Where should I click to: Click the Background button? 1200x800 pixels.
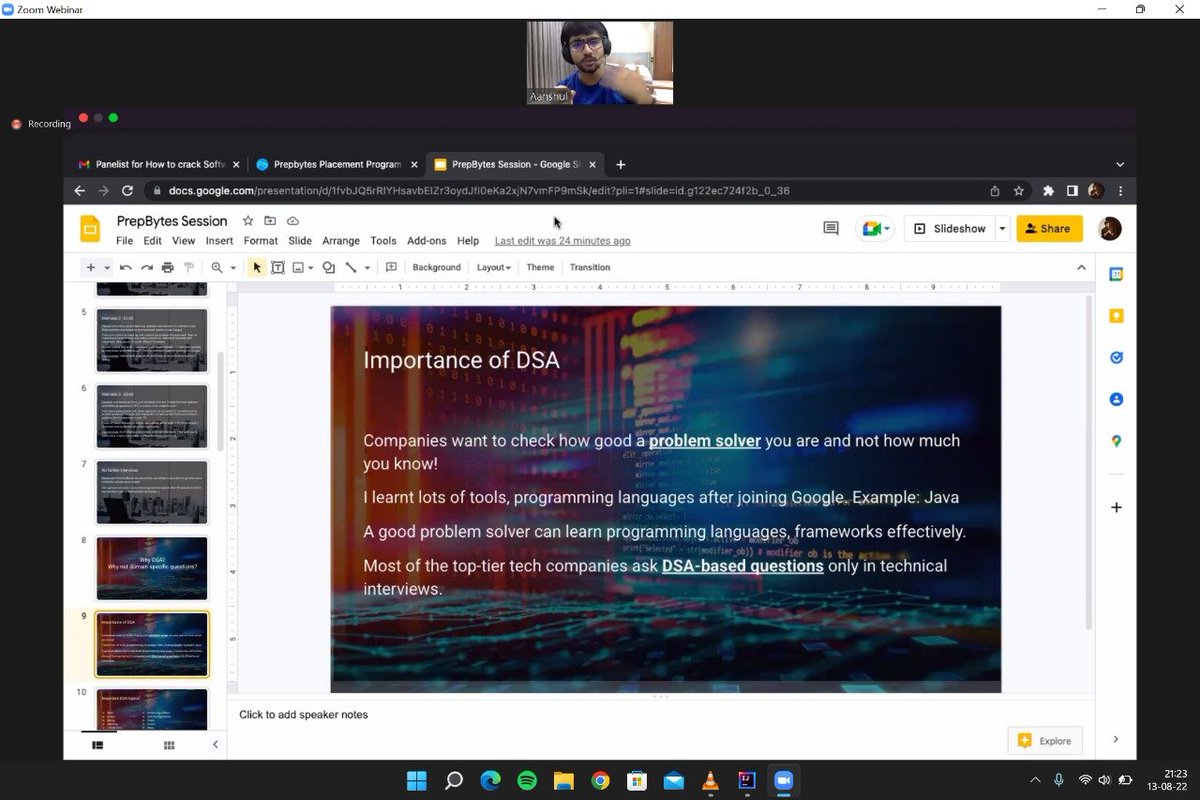click(437, 267)
